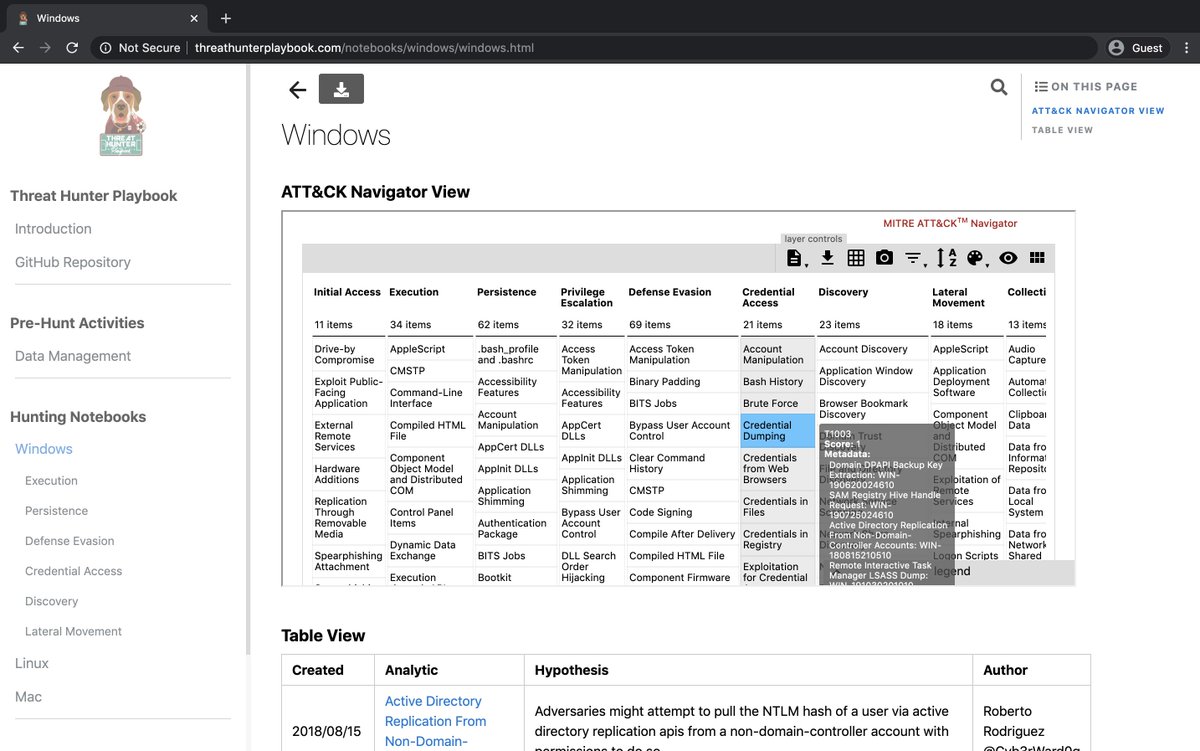Click the Defense Evasion tactic header
This screenshot has width=1200, height=751.
coord(670,292)
